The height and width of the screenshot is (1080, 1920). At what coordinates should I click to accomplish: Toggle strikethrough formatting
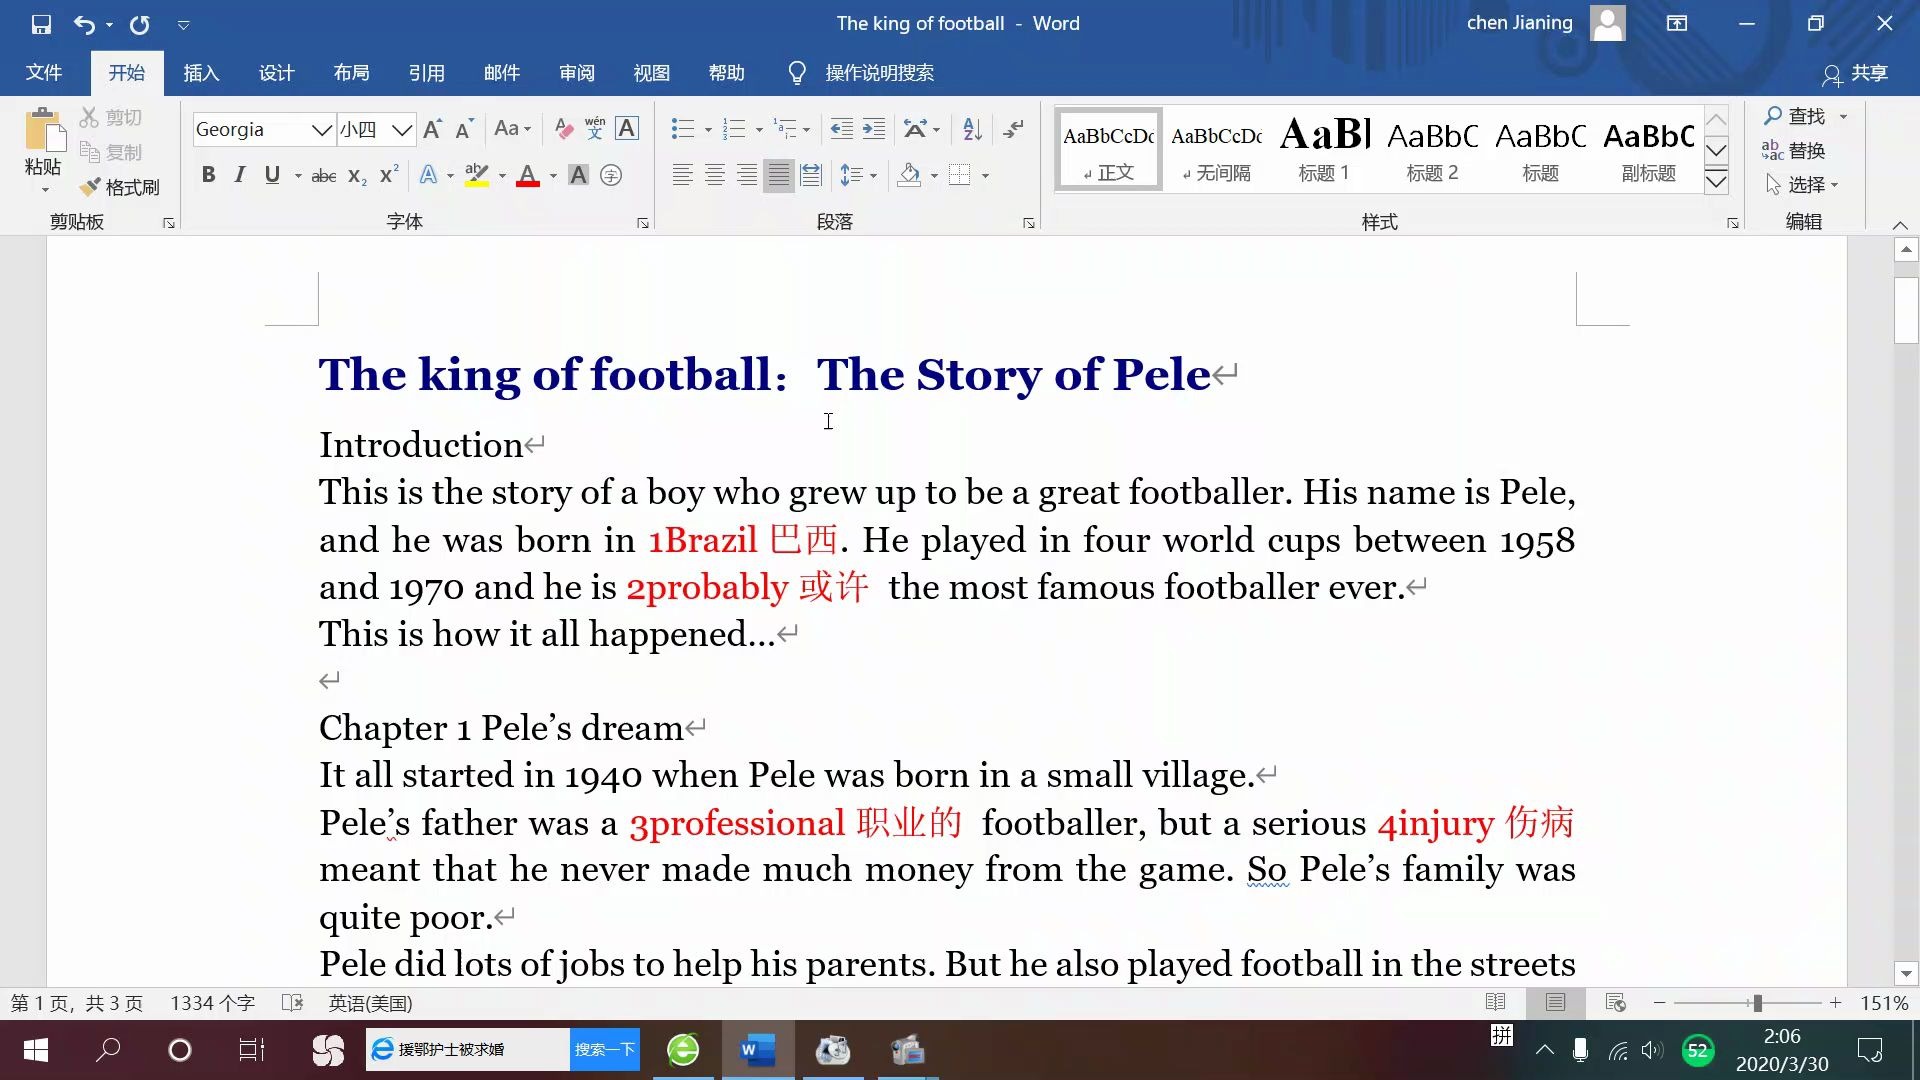click(324, 175)
